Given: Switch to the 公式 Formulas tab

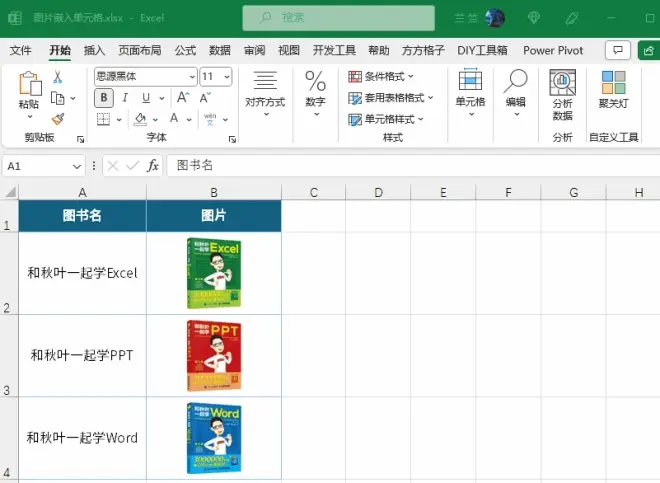Looking at the screenshot, I should coord(185,50).
